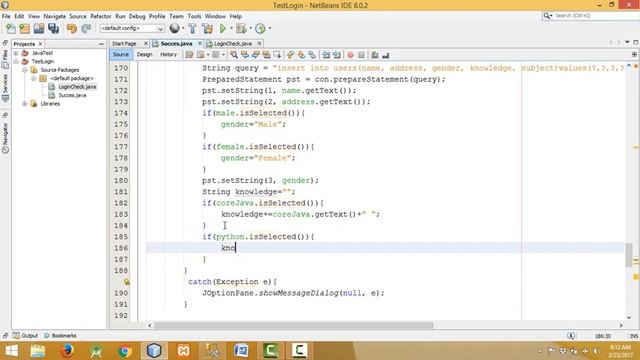Viewport: 640px width, 360px height.
Task: Select LoginCheck.java in the Projects tree
Action: click(x=77, y=87)
